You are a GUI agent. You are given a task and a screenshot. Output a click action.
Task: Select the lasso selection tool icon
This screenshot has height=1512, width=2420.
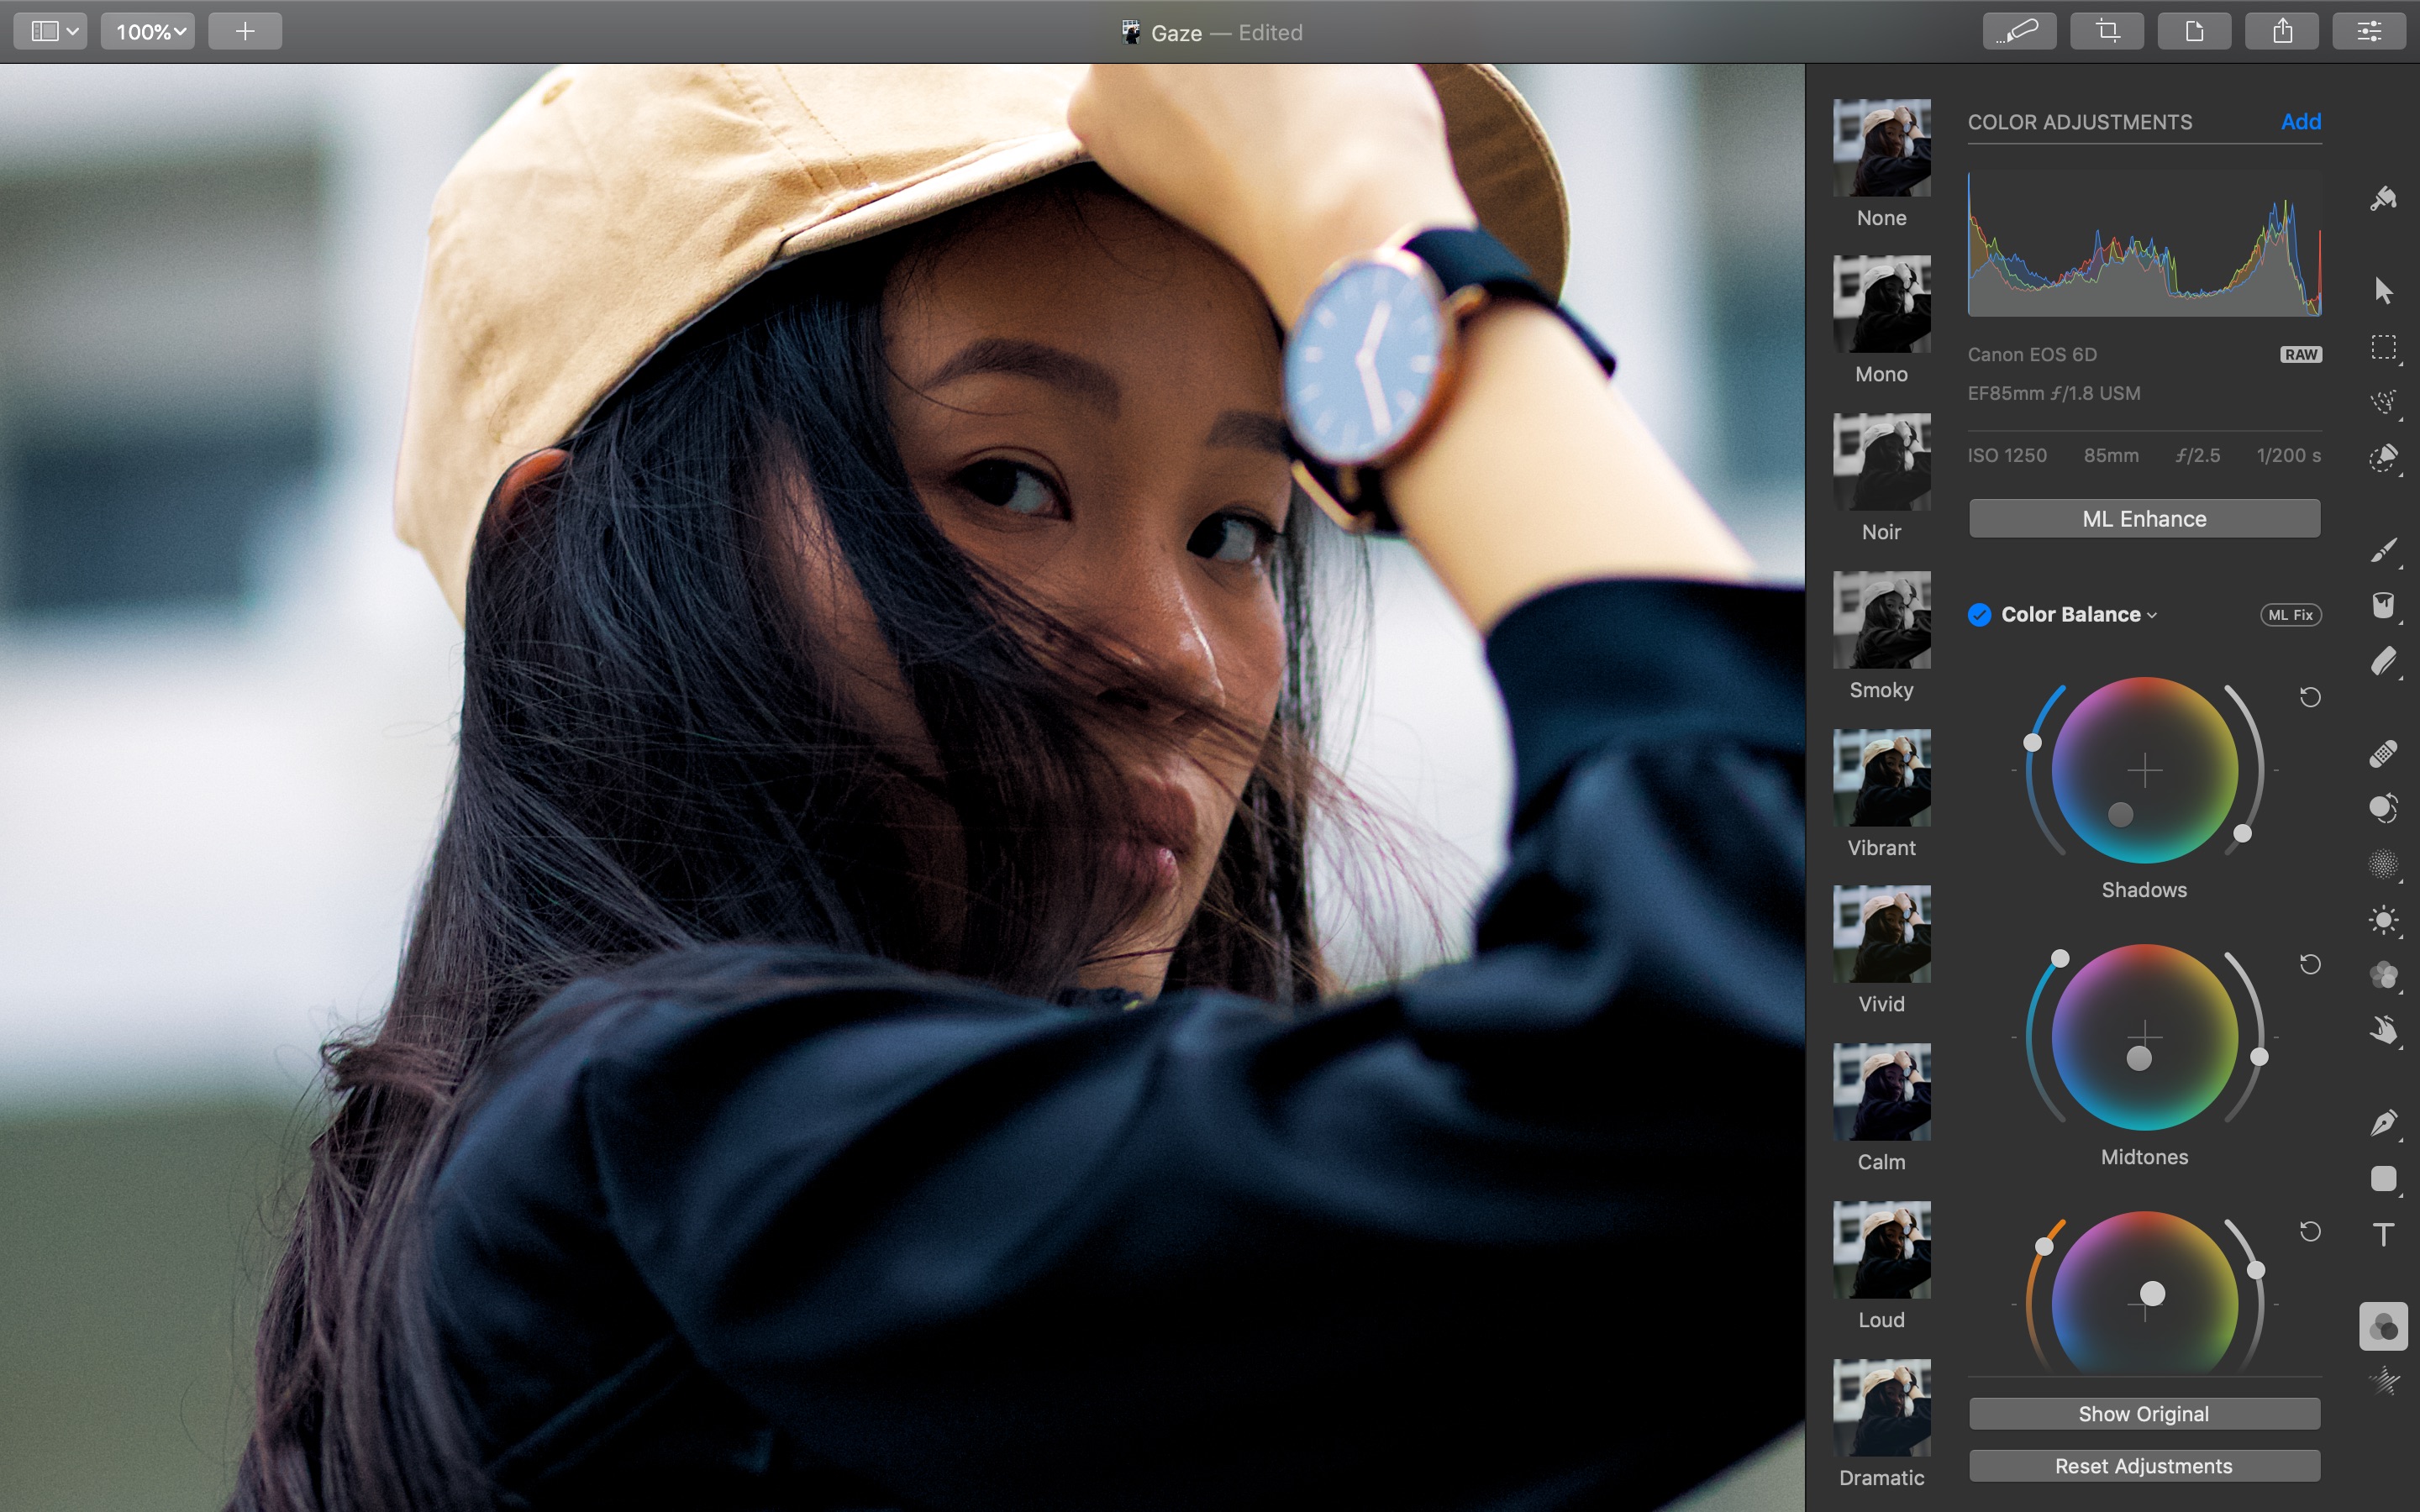2381,402
